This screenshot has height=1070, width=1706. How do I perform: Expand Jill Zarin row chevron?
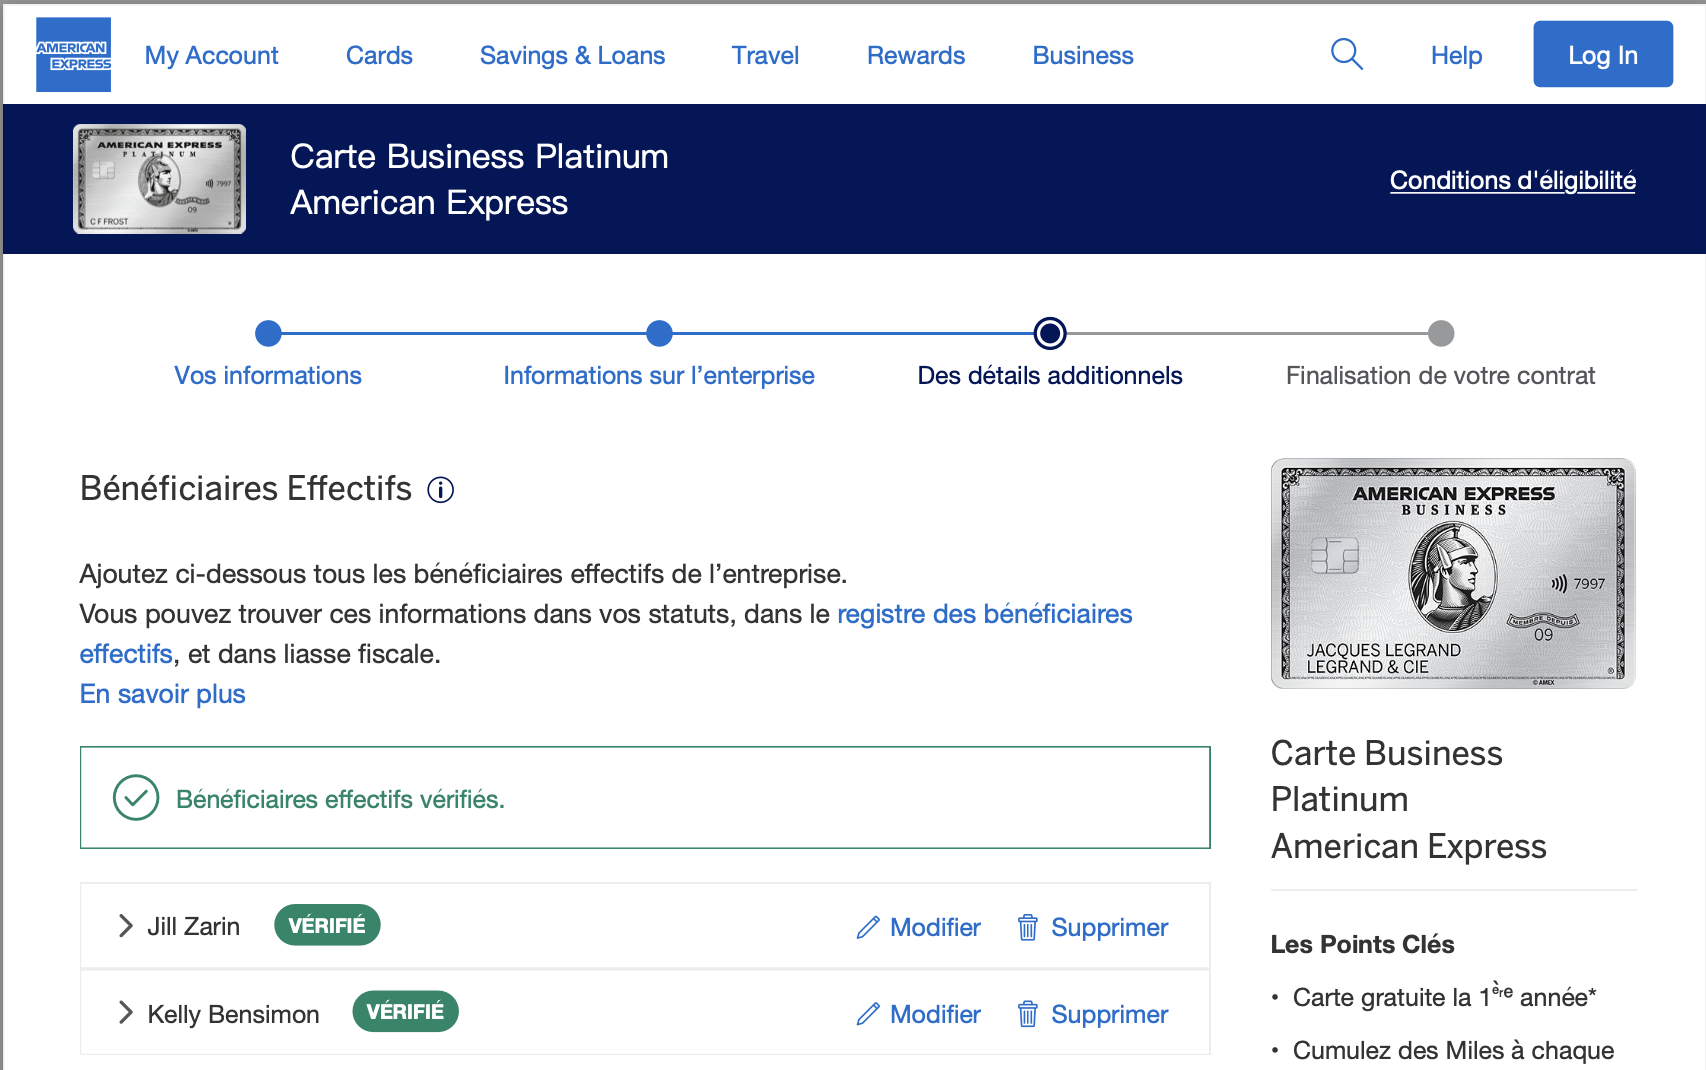pos(125,926)
